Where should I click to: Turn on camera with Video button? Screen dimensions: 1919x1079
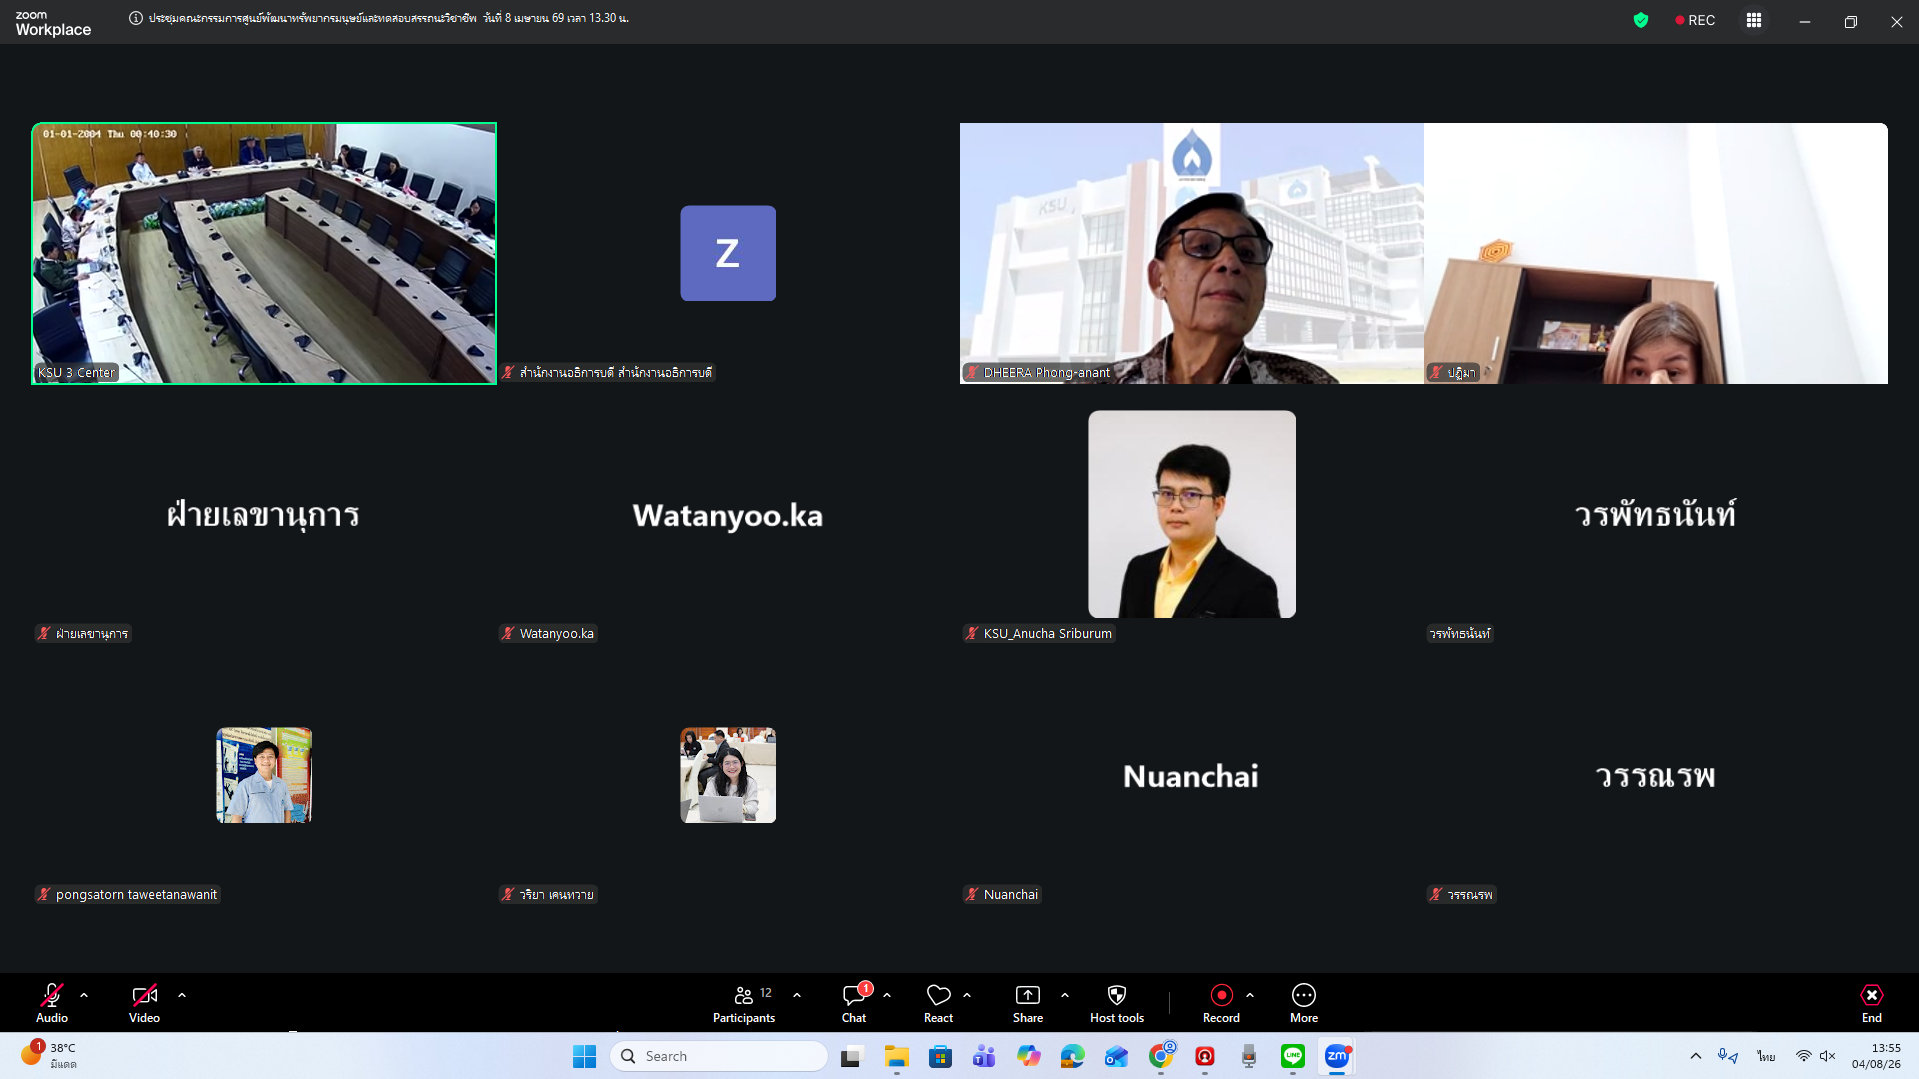[x=144, y=1003]
